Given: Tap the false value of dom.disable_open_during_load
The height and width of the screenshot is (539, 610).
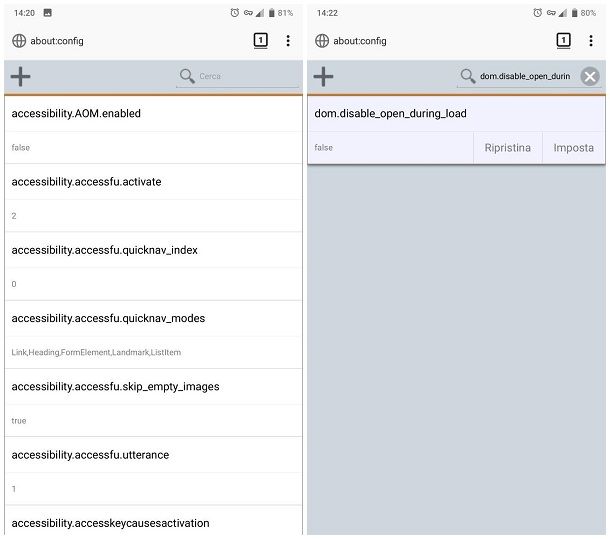Looking at the screenshot, I should 323,147.
